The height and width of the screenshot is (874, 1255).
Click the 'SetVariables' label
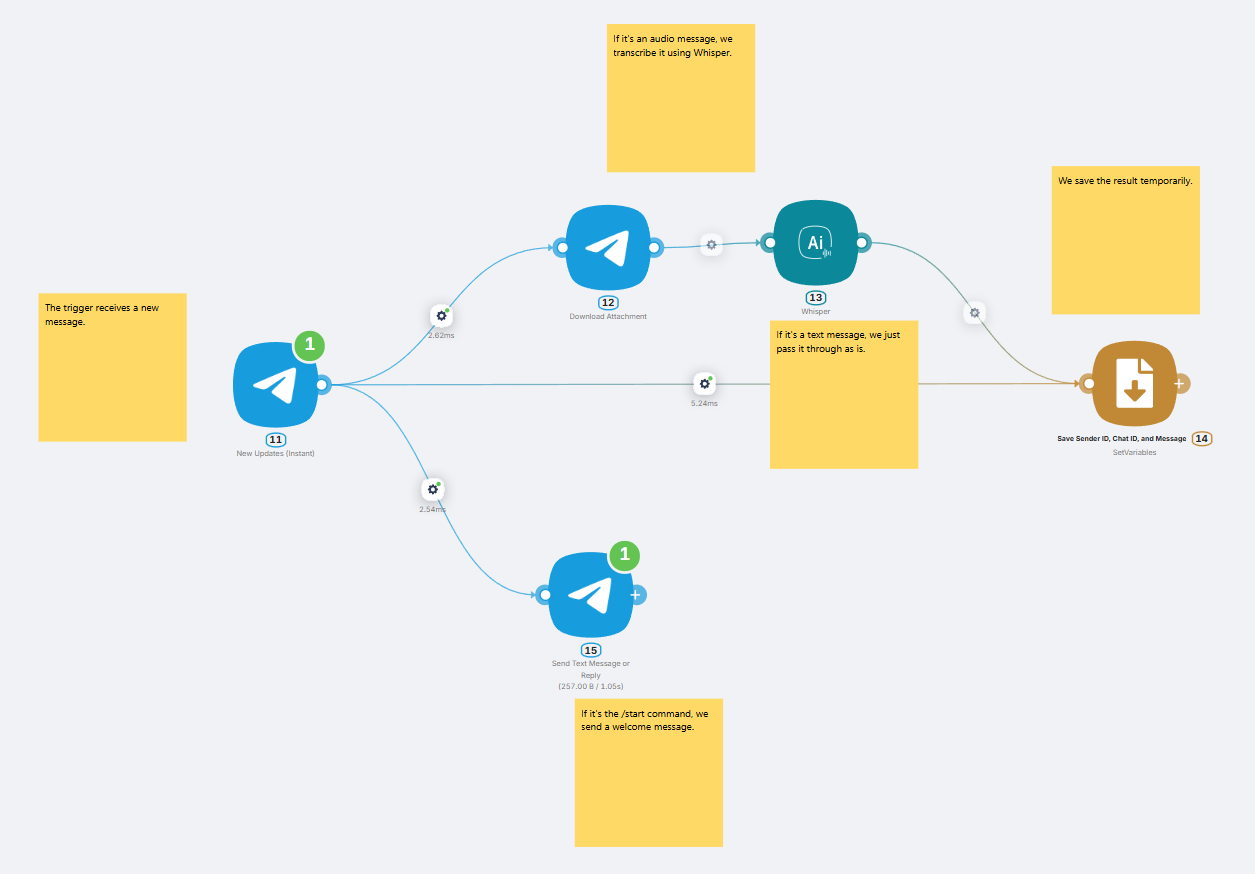click(x=1135, y=453)
